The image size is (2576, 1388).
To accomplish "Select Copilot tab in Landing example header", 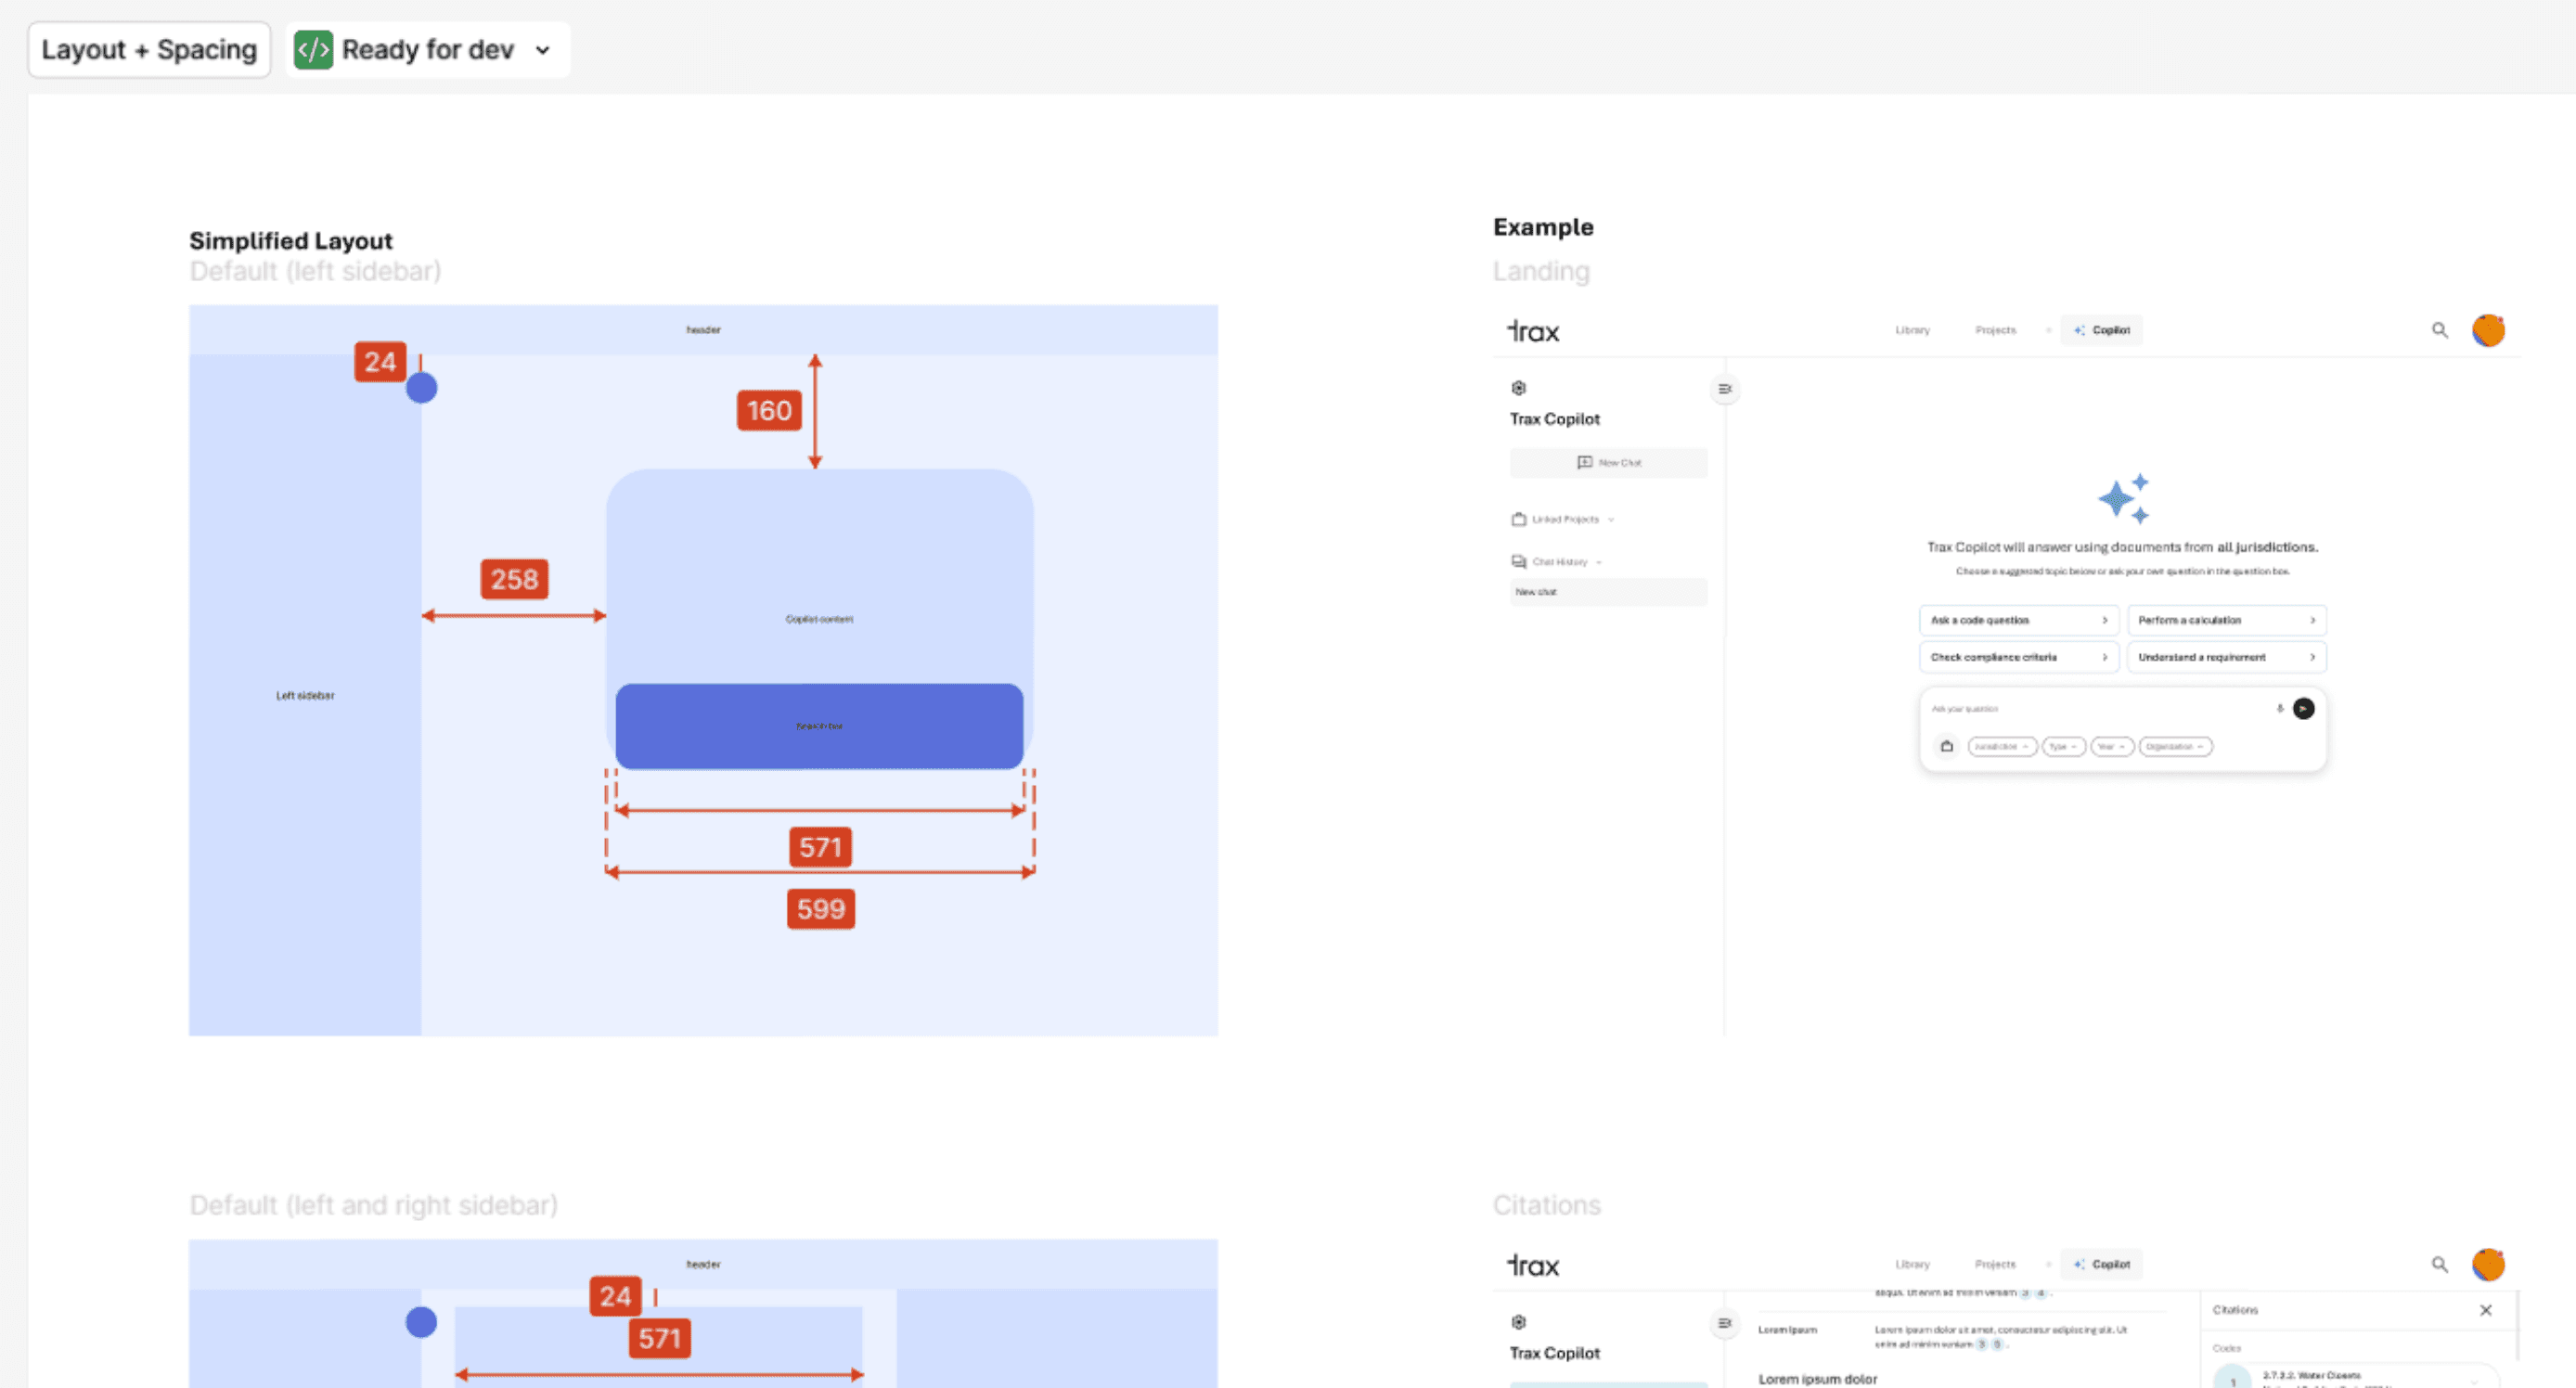I will [2102, 330].
